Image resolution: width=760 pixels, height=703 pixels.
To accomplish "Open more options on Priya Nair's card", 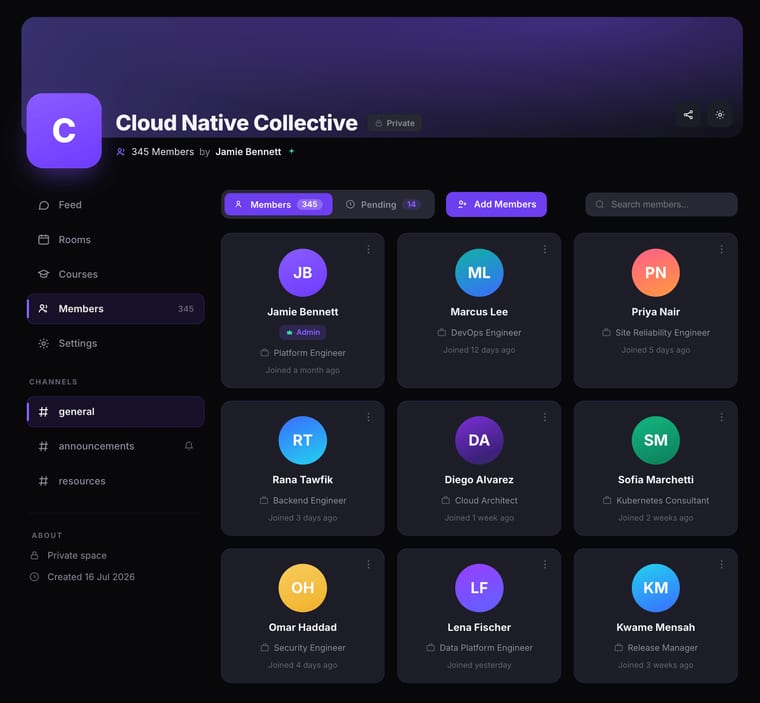I will [721, 249].
